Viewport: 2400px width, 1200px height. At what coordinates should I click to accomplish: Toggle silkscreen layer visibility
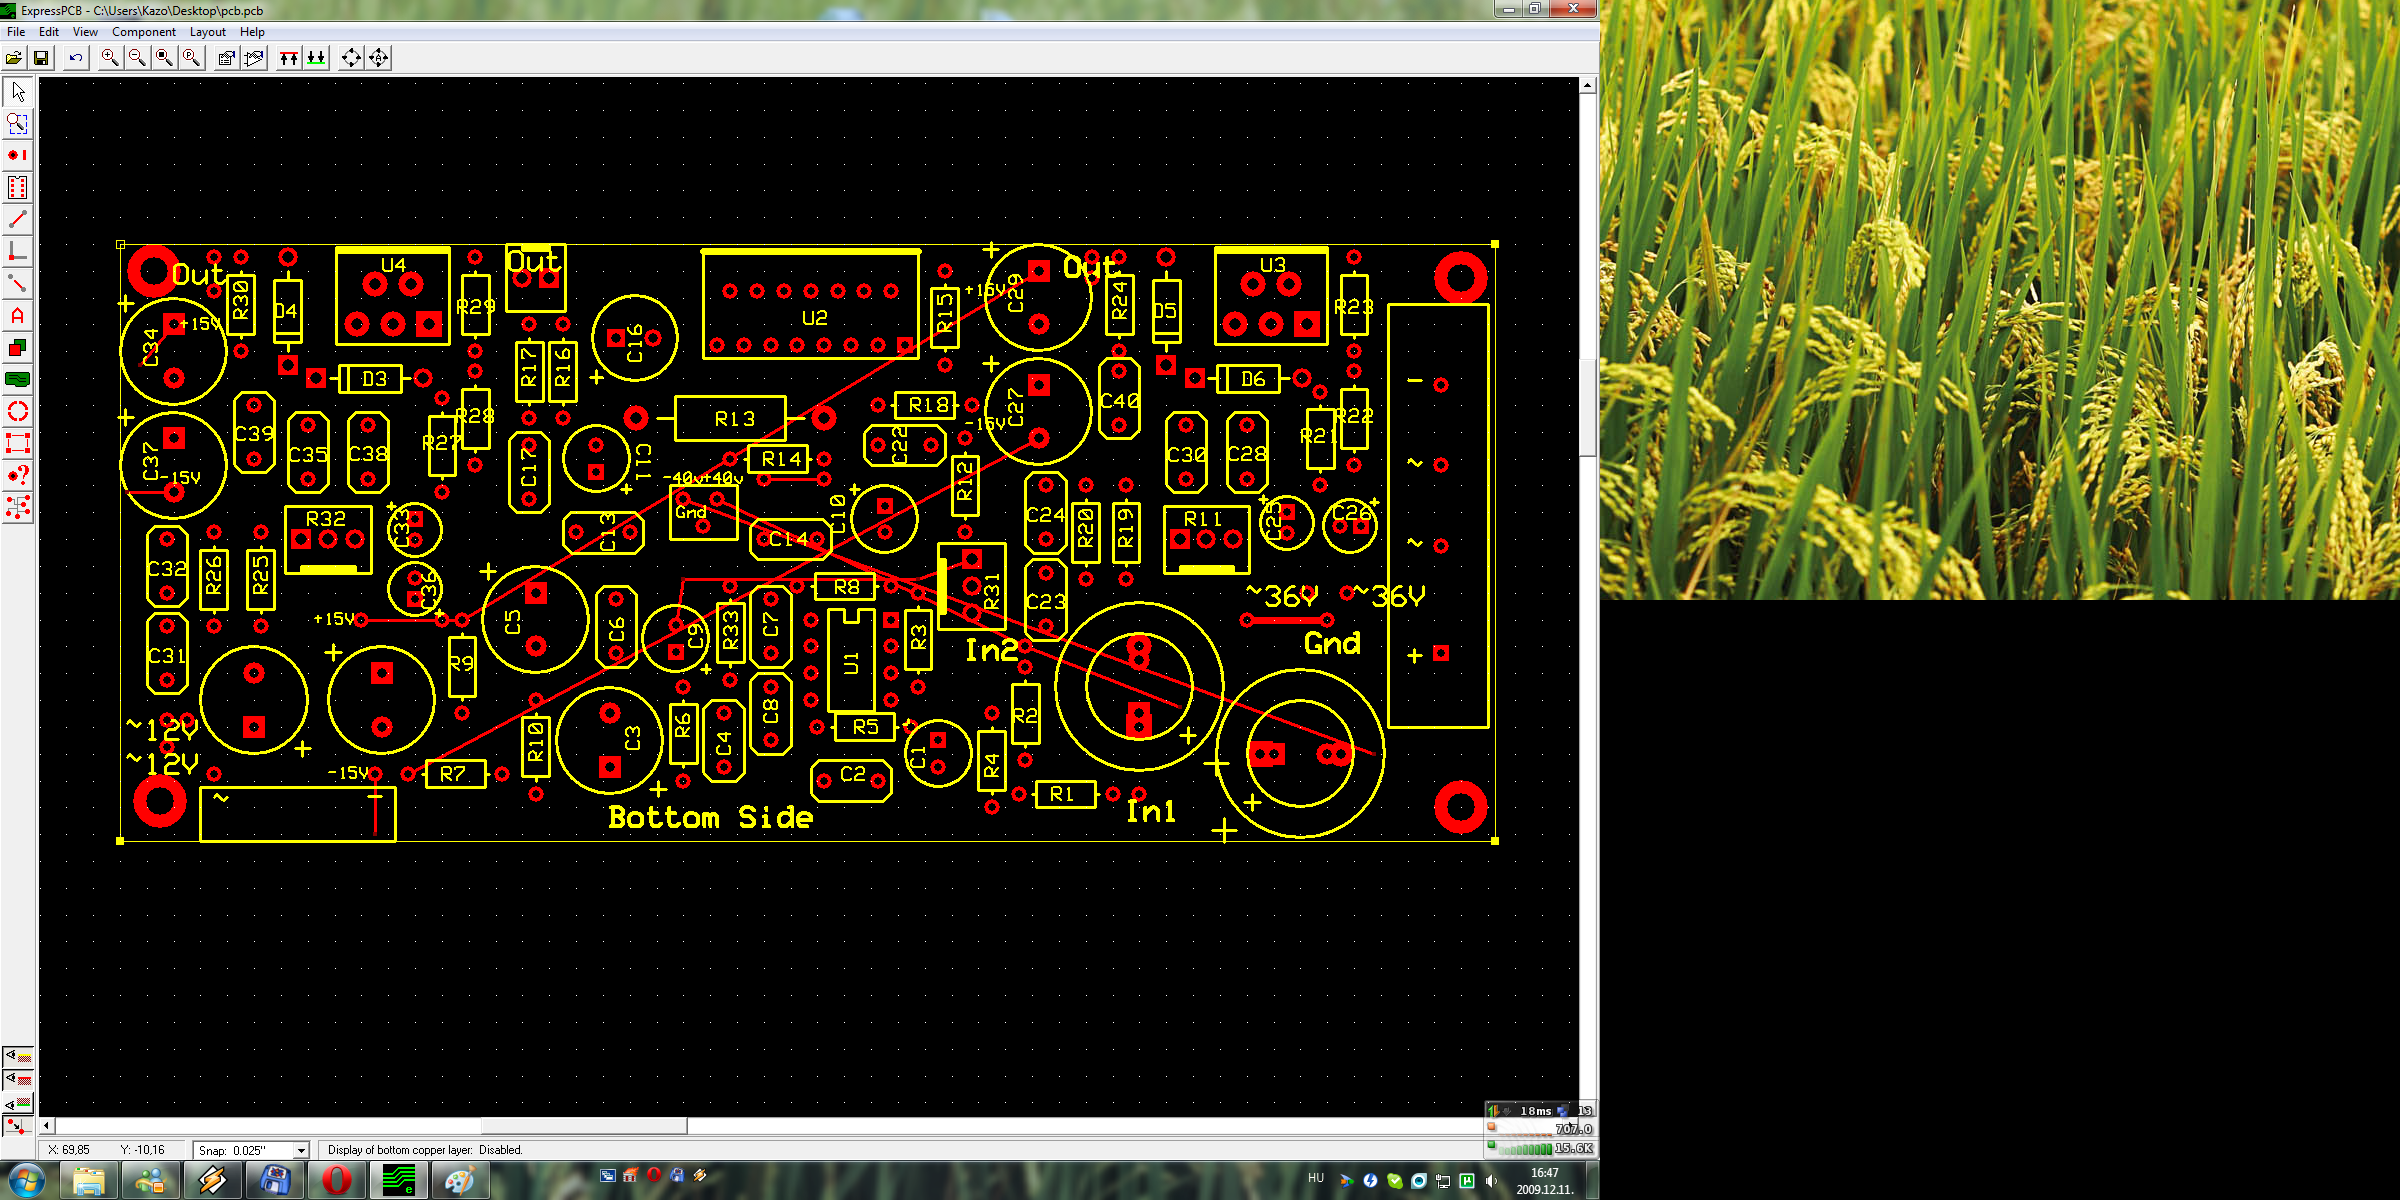pos(18,1057)
